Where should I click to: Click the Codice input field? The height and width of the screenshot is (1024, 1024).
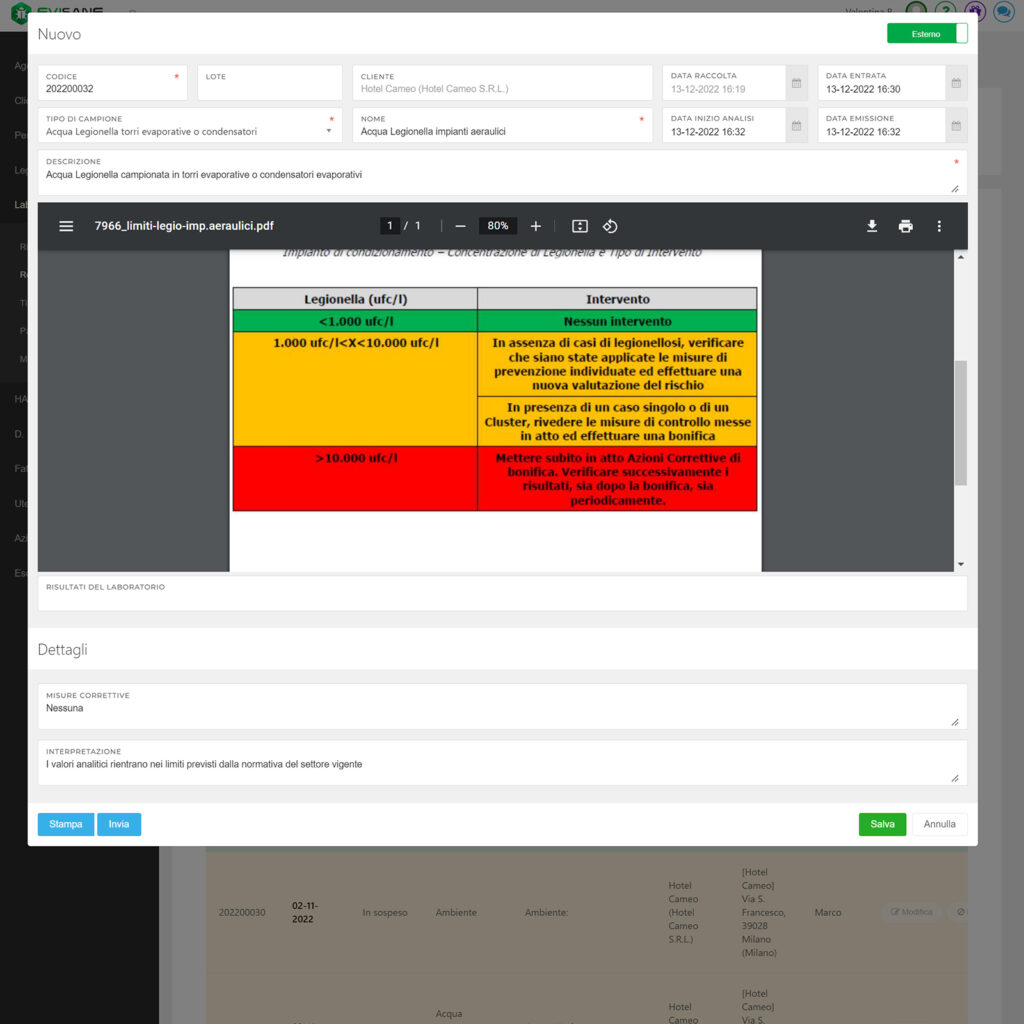point(112,83)
